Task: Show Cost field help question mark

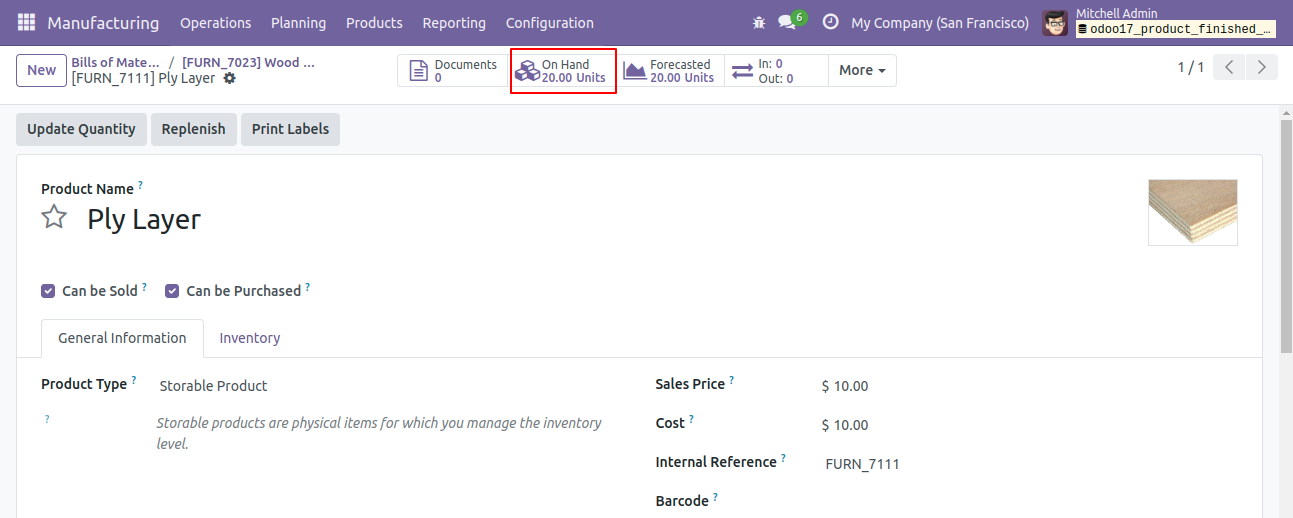Action: (691, 419)
